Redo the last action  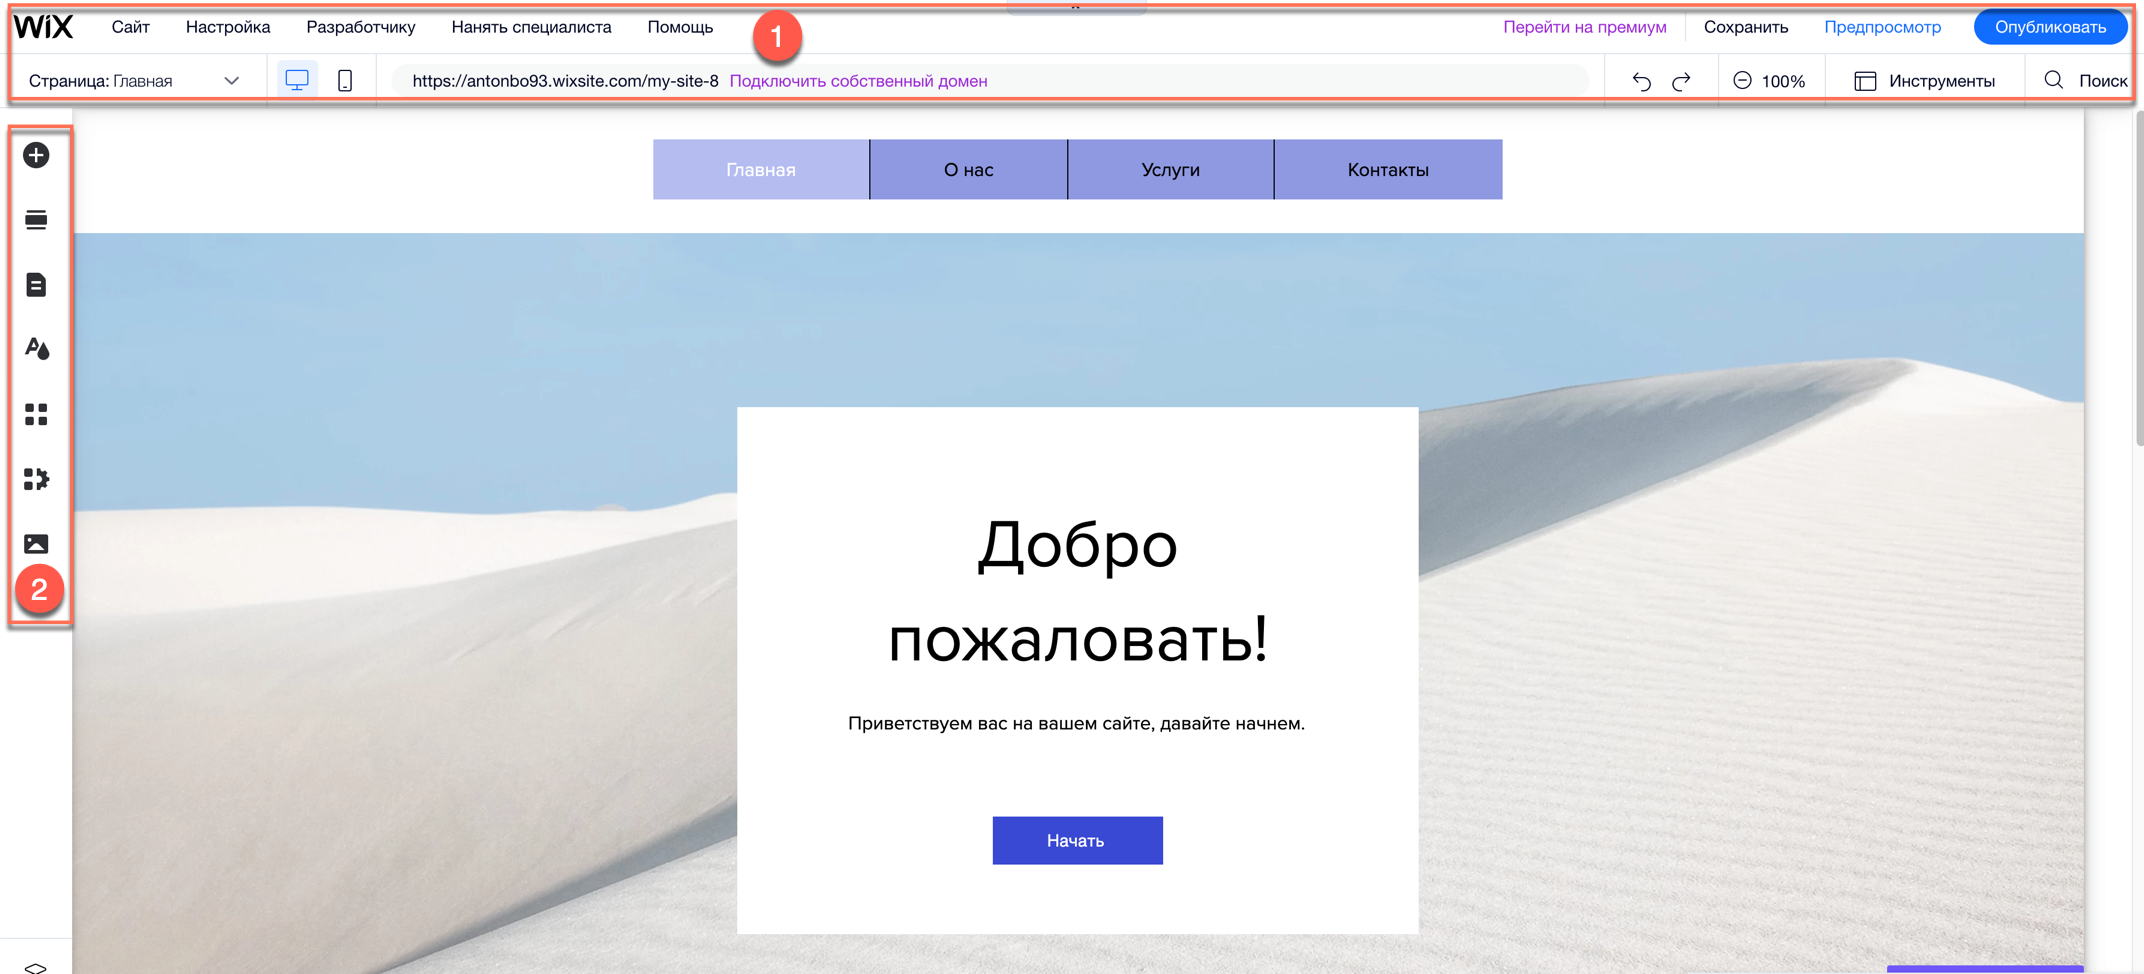[x=1682, y=81]
